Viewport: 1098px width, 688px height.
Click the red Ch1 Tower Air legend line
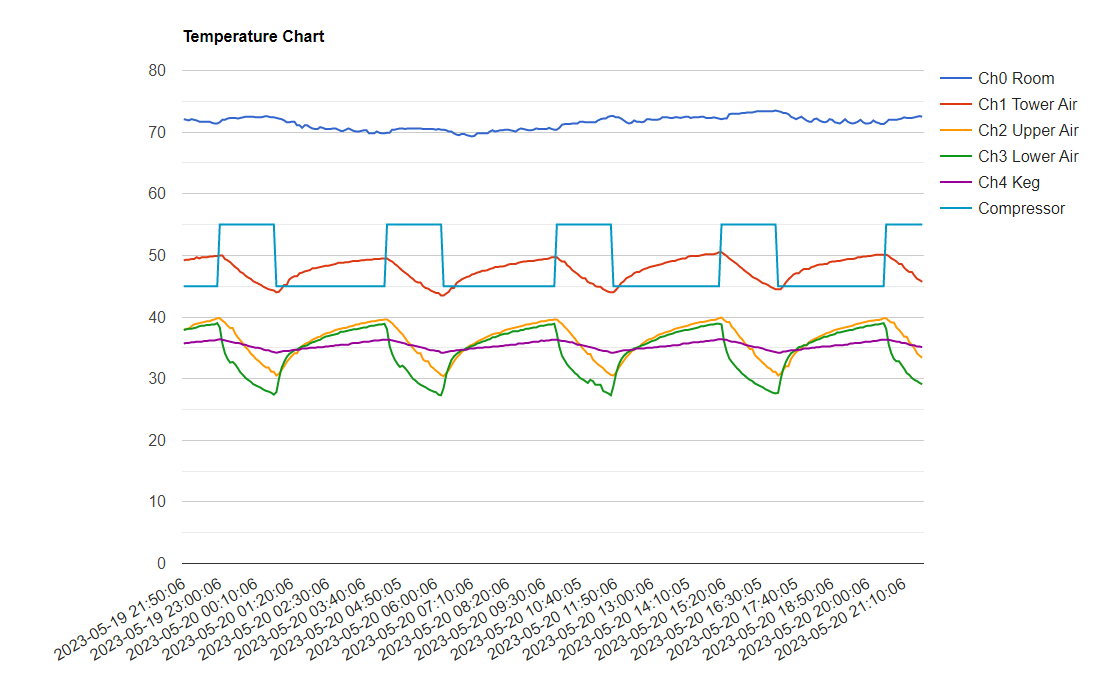tap(956, 104)
